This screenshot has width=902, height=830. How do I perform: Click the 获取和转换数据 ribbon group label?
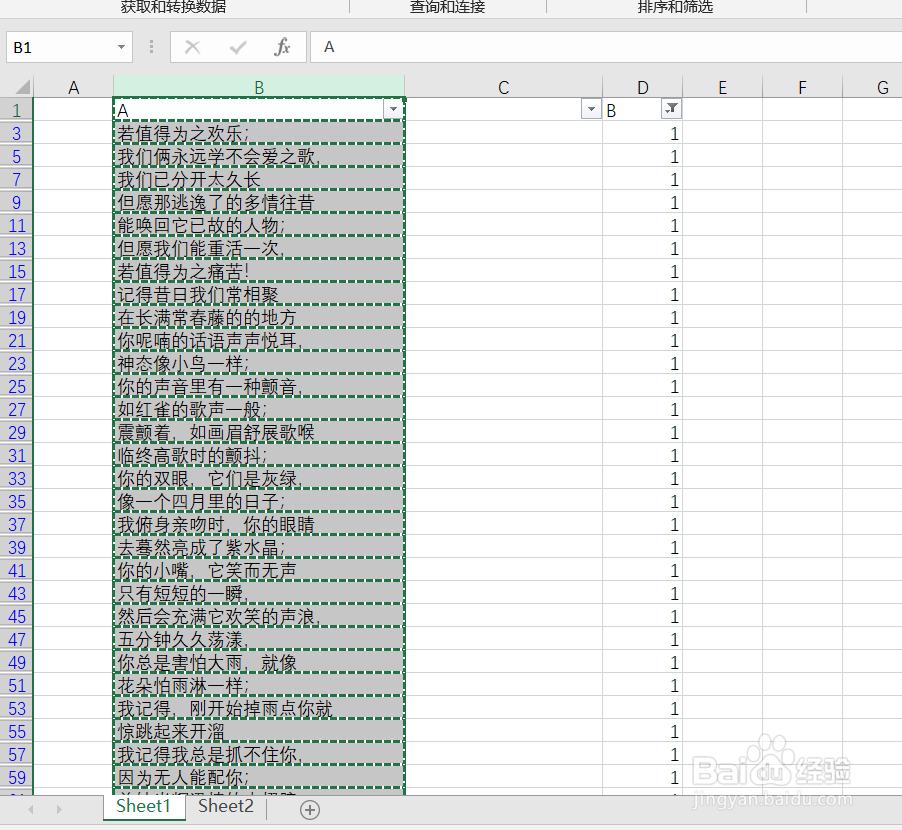tap(173, 6)
